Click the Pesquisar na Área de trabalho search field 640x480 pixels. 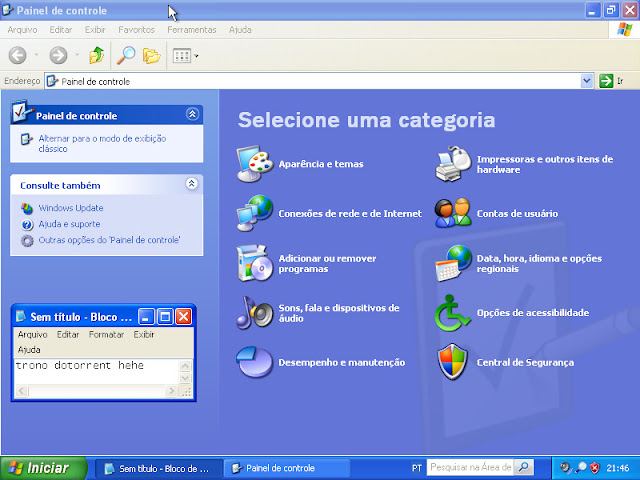(x=470, y=467)
